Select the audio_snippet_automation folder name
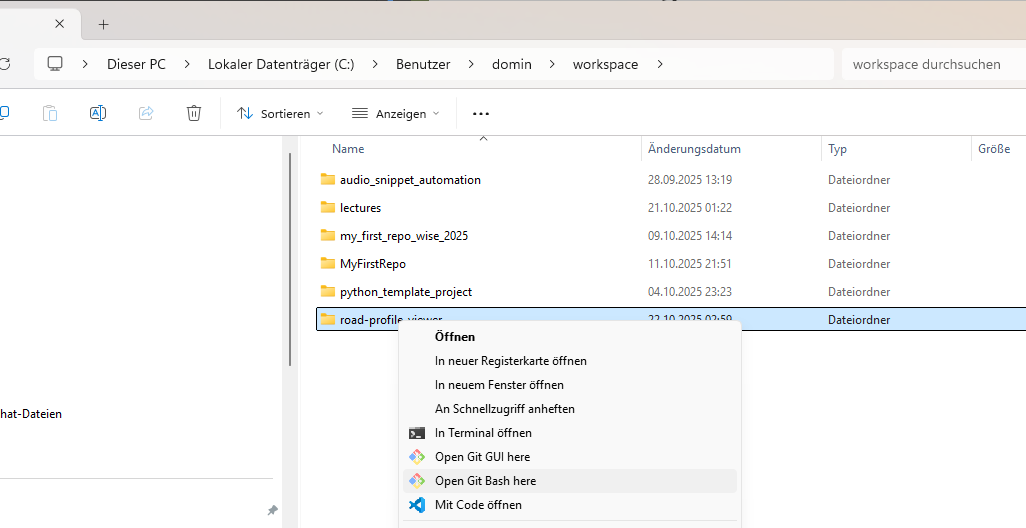This screenshot has width=1026, height=528. pos(410,180)
